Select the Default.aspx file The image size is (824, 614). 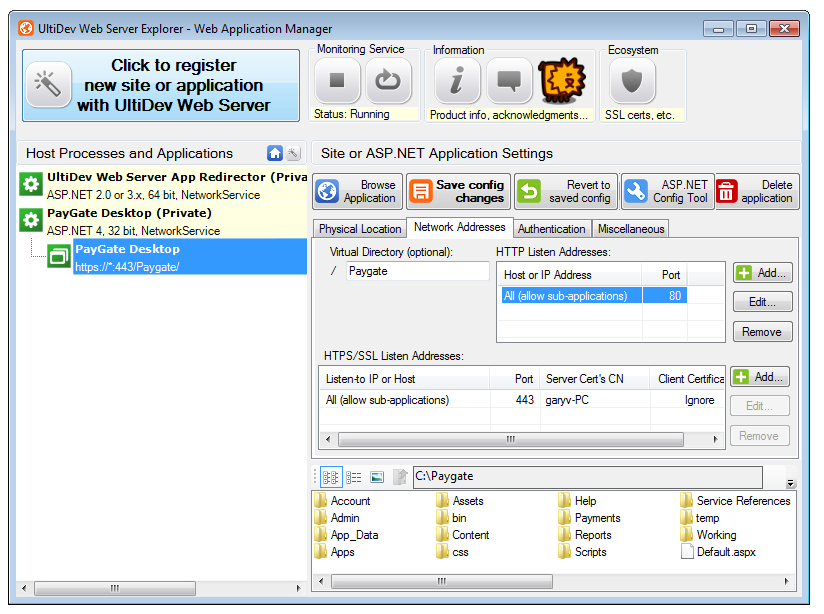tap(718, 552)
